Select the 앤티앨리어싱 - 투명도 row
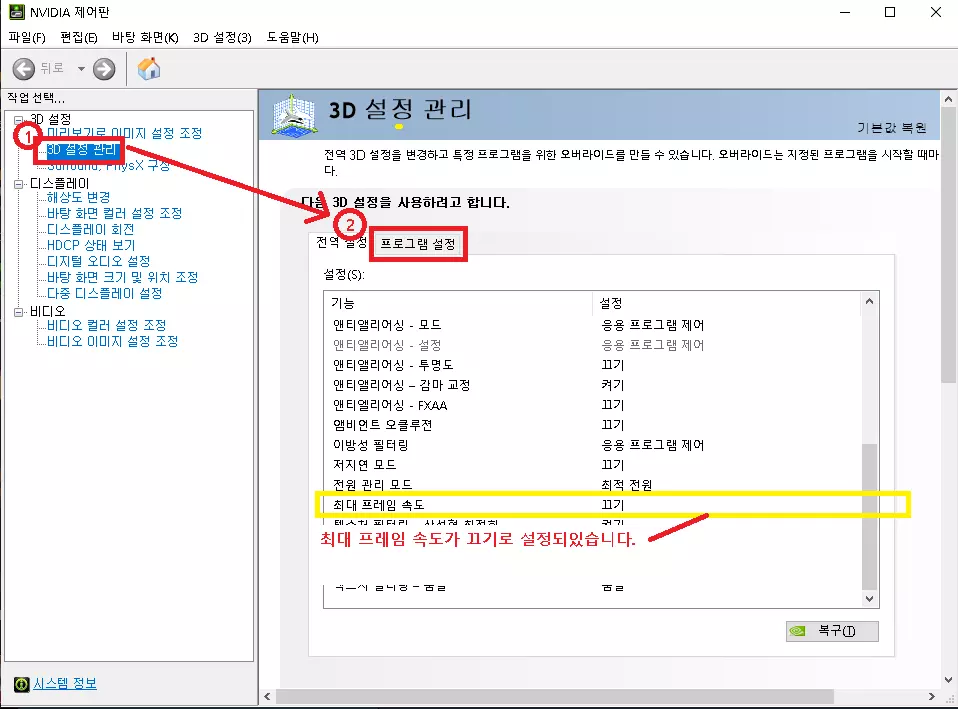 point(592,365)
